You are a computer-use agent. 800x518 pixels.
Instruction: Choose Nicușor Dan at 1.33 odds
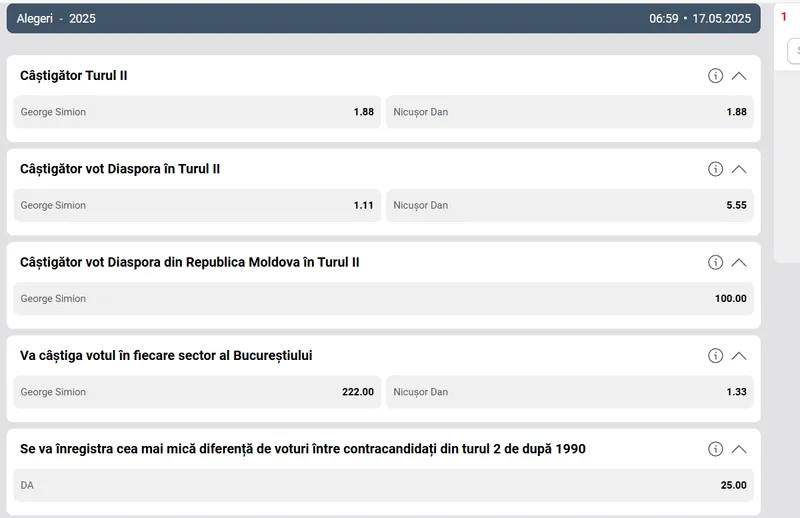(570, 392)
